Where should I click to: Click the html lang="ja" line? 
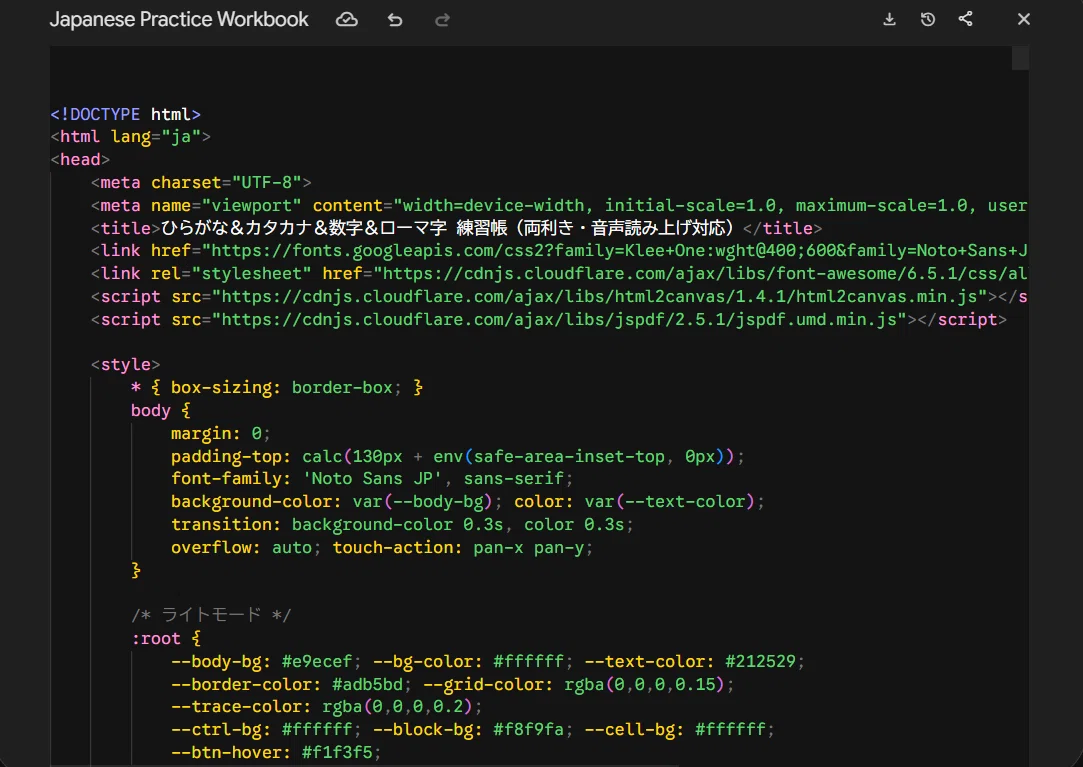point(131,137)
